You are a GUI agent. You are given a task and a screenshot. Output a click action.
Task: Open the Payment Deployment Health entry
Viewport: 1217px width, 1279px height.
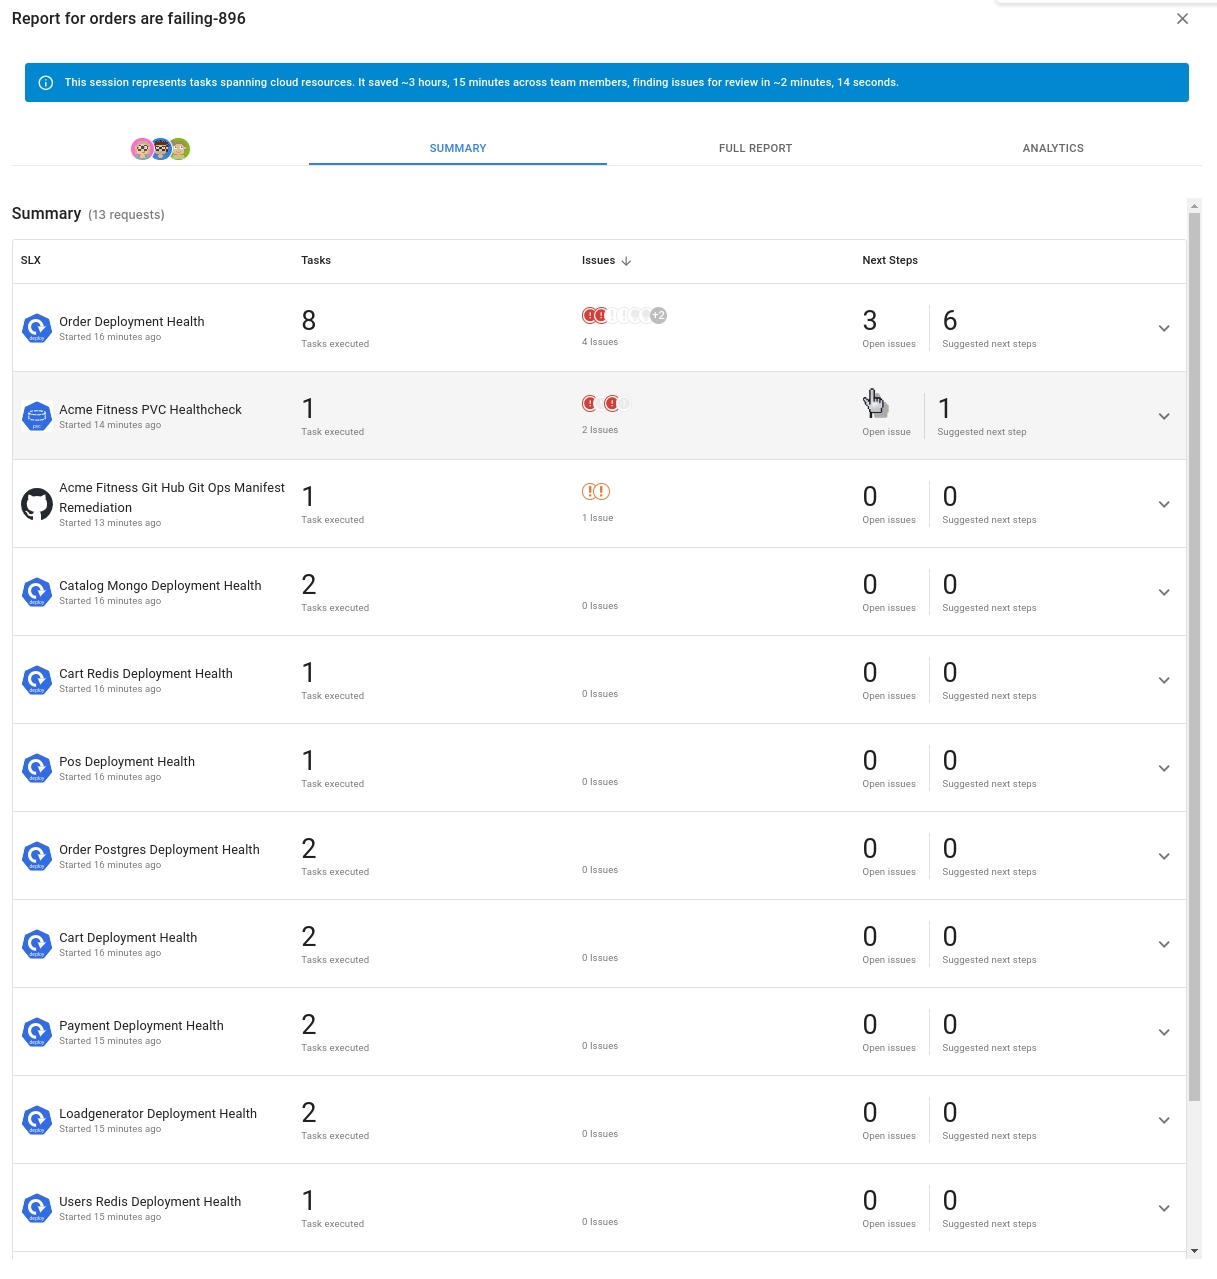(x=141, y=1026)
